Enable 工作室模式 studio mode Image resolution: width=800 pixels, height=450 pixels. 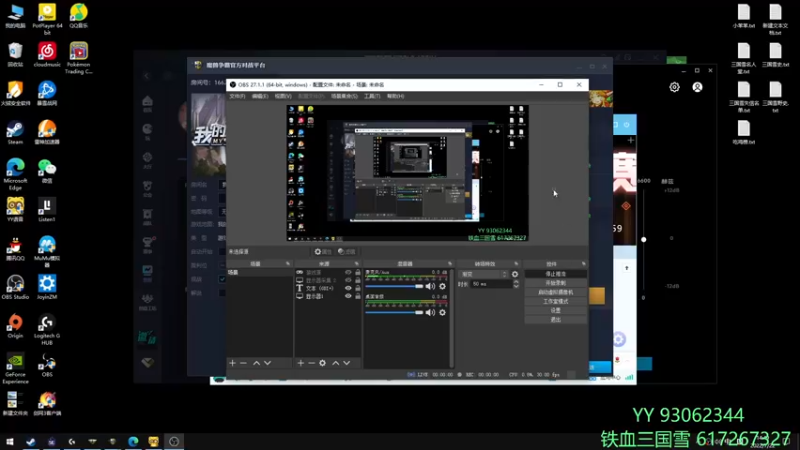pos(556,302)
